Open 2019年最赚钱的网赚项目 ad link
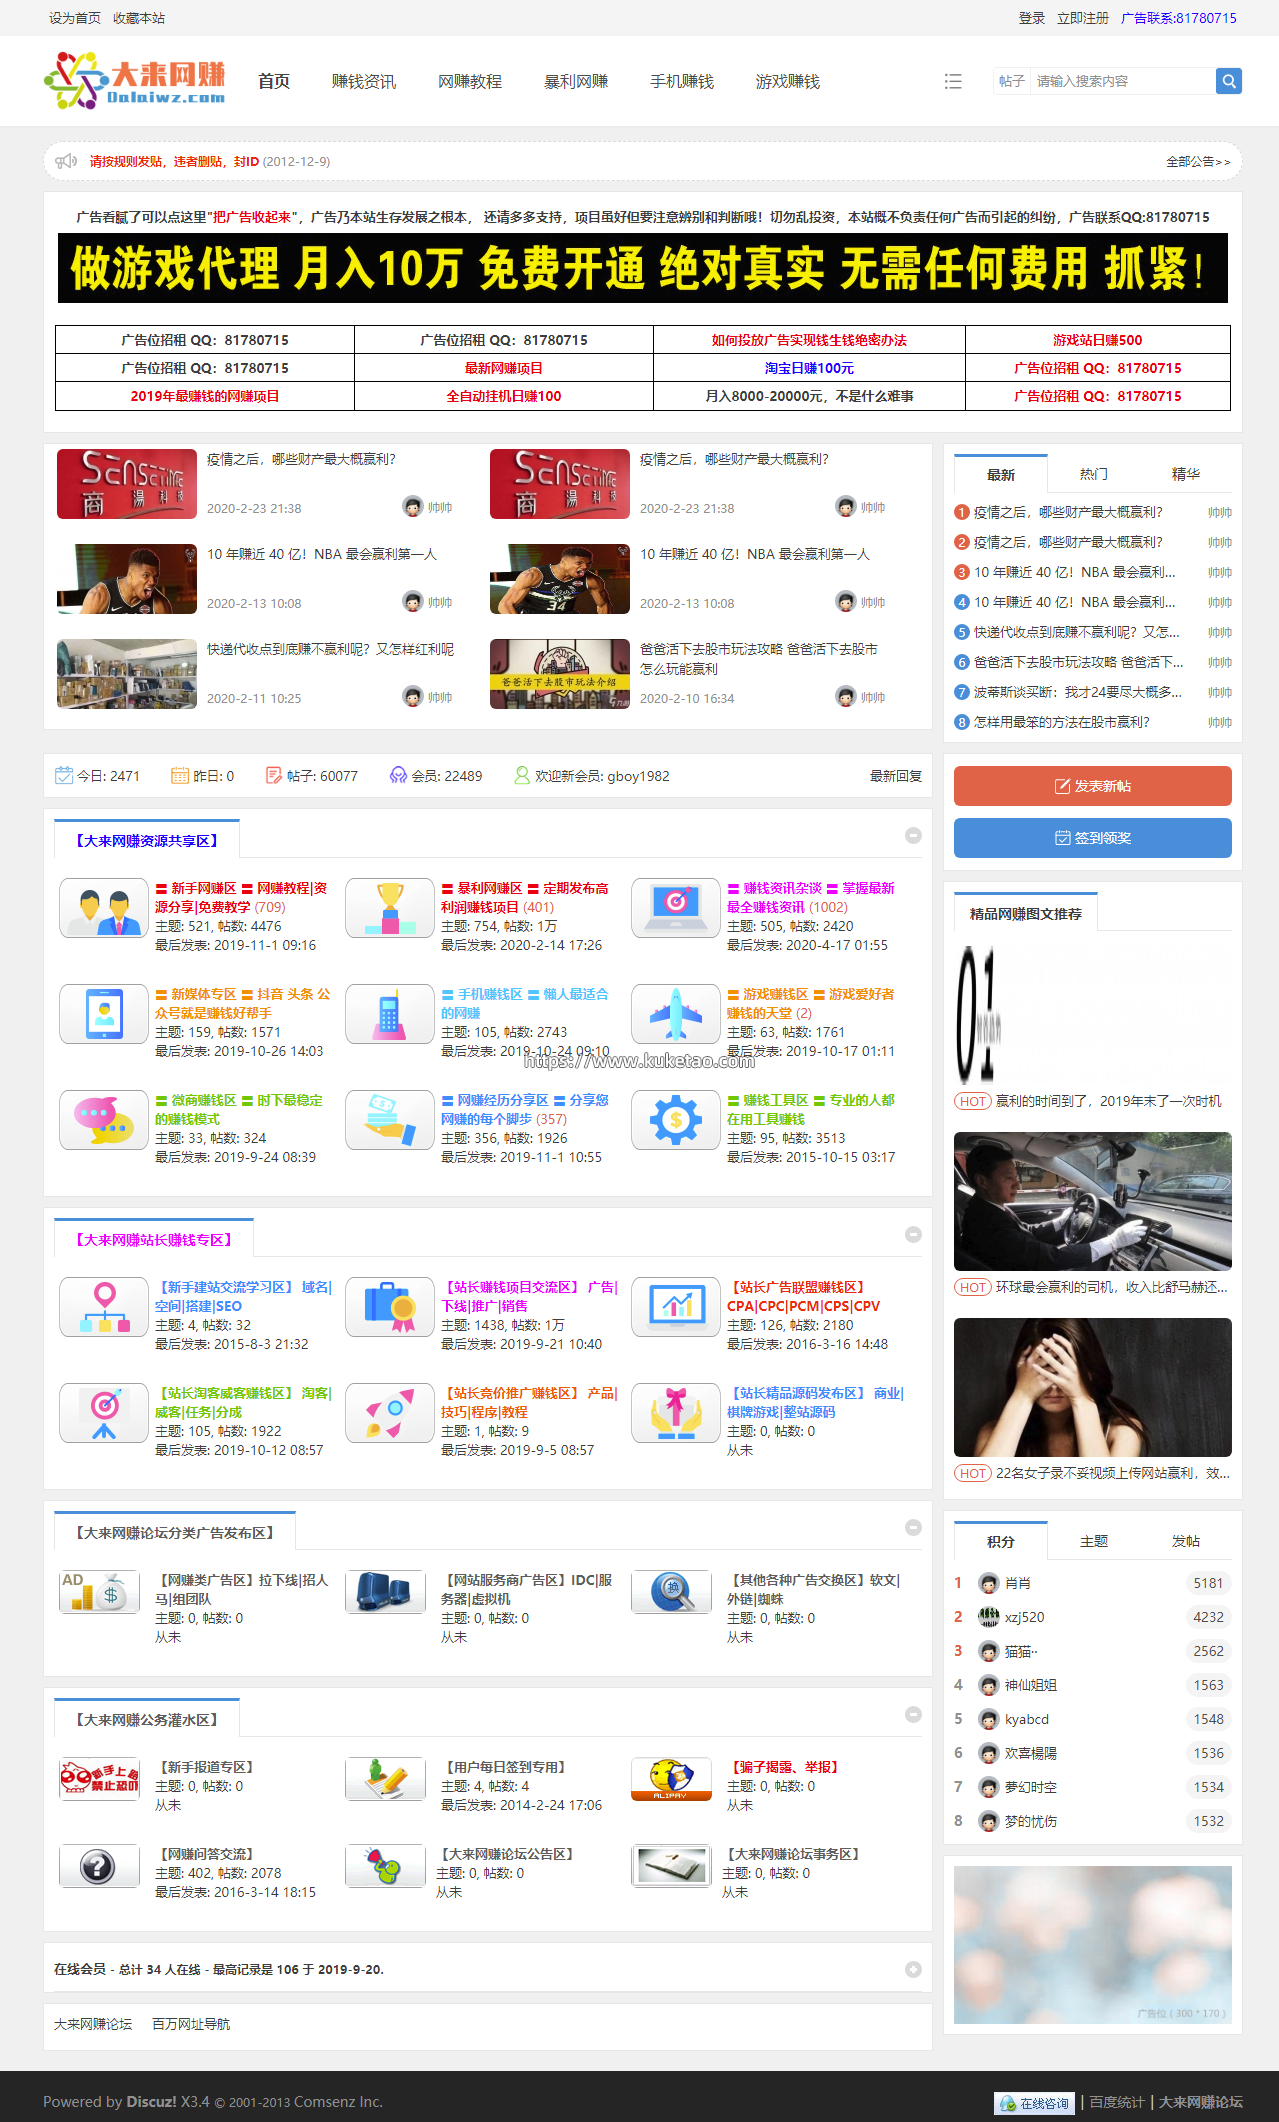This screenshot has height=2122, width=1279. (x=205, y=396)
